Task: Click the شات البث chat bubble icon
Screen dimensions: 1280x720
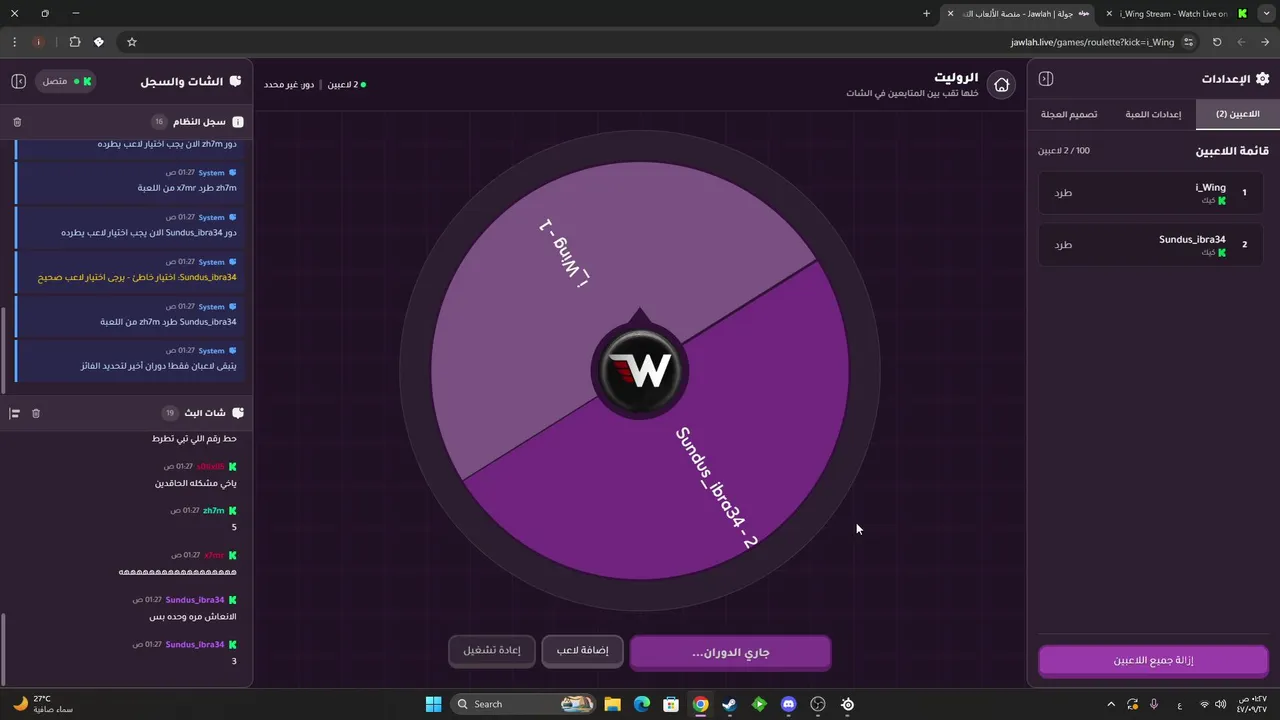Action: coord(237,413)
